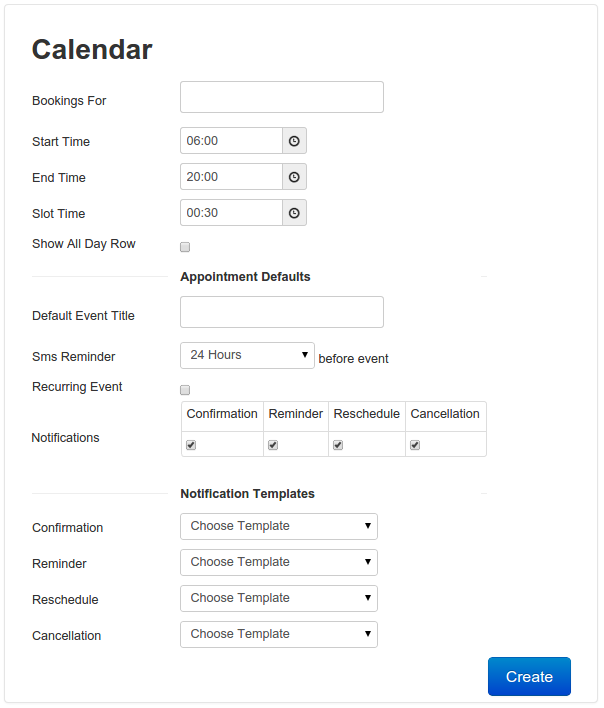Click the Recurring Event label
604x708 pixels.
click(x=77, y=387)
